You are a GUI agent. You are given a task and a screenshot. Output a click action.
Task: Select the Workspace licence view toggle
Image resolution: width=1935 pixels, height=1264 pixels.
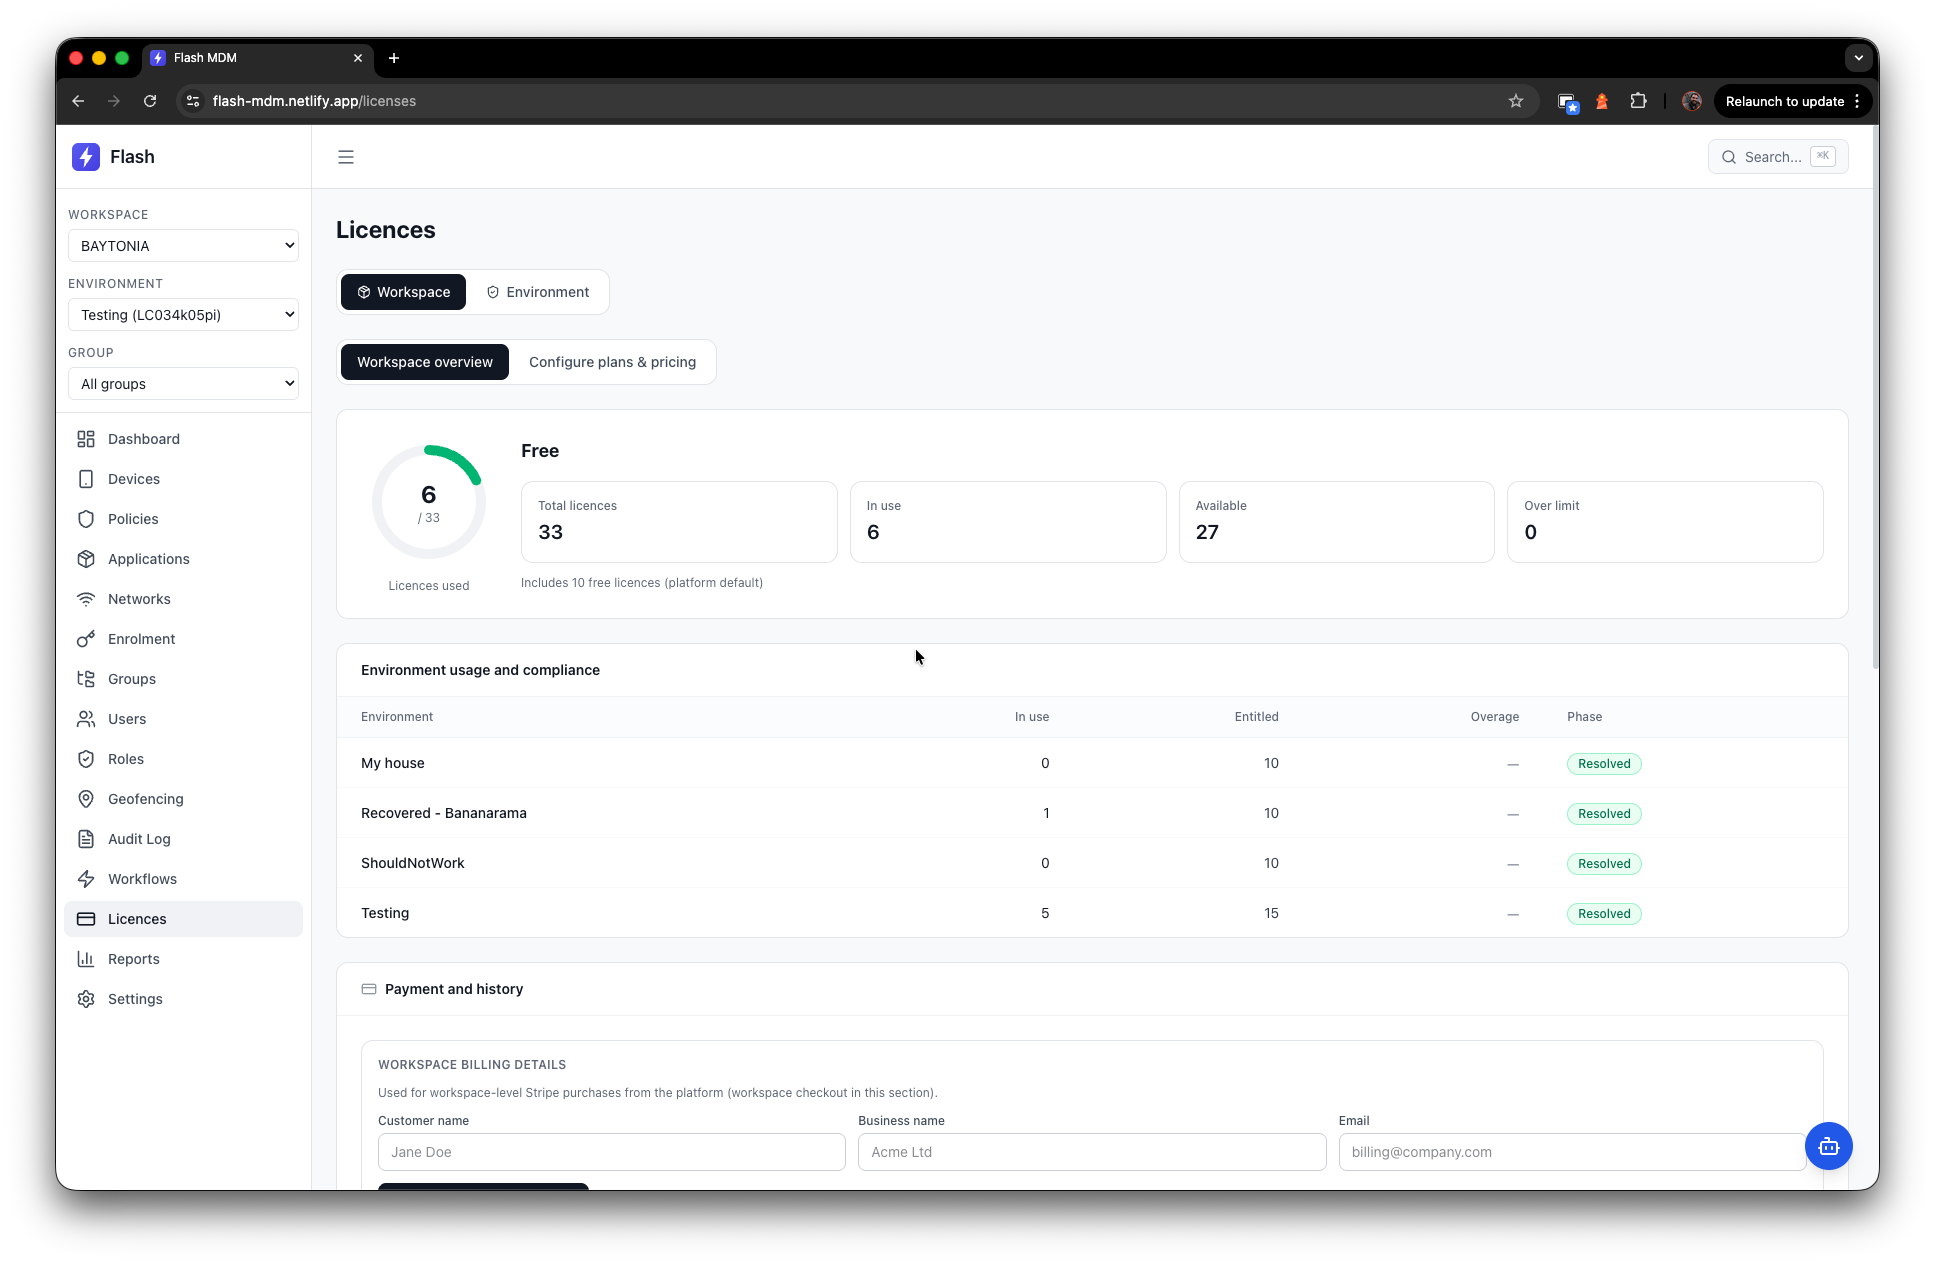tap(403, 292)
